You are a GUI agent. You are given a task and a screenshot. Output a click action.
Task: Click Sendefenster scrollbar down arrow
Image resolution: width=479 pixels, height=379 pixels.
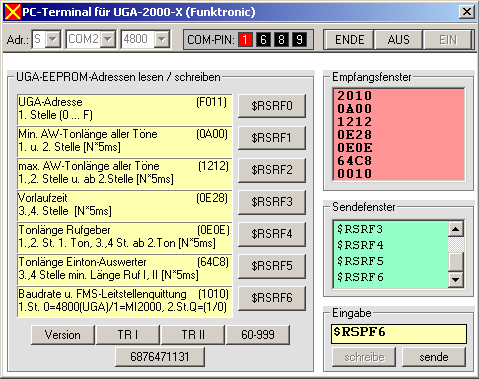[x=456, y=279]
